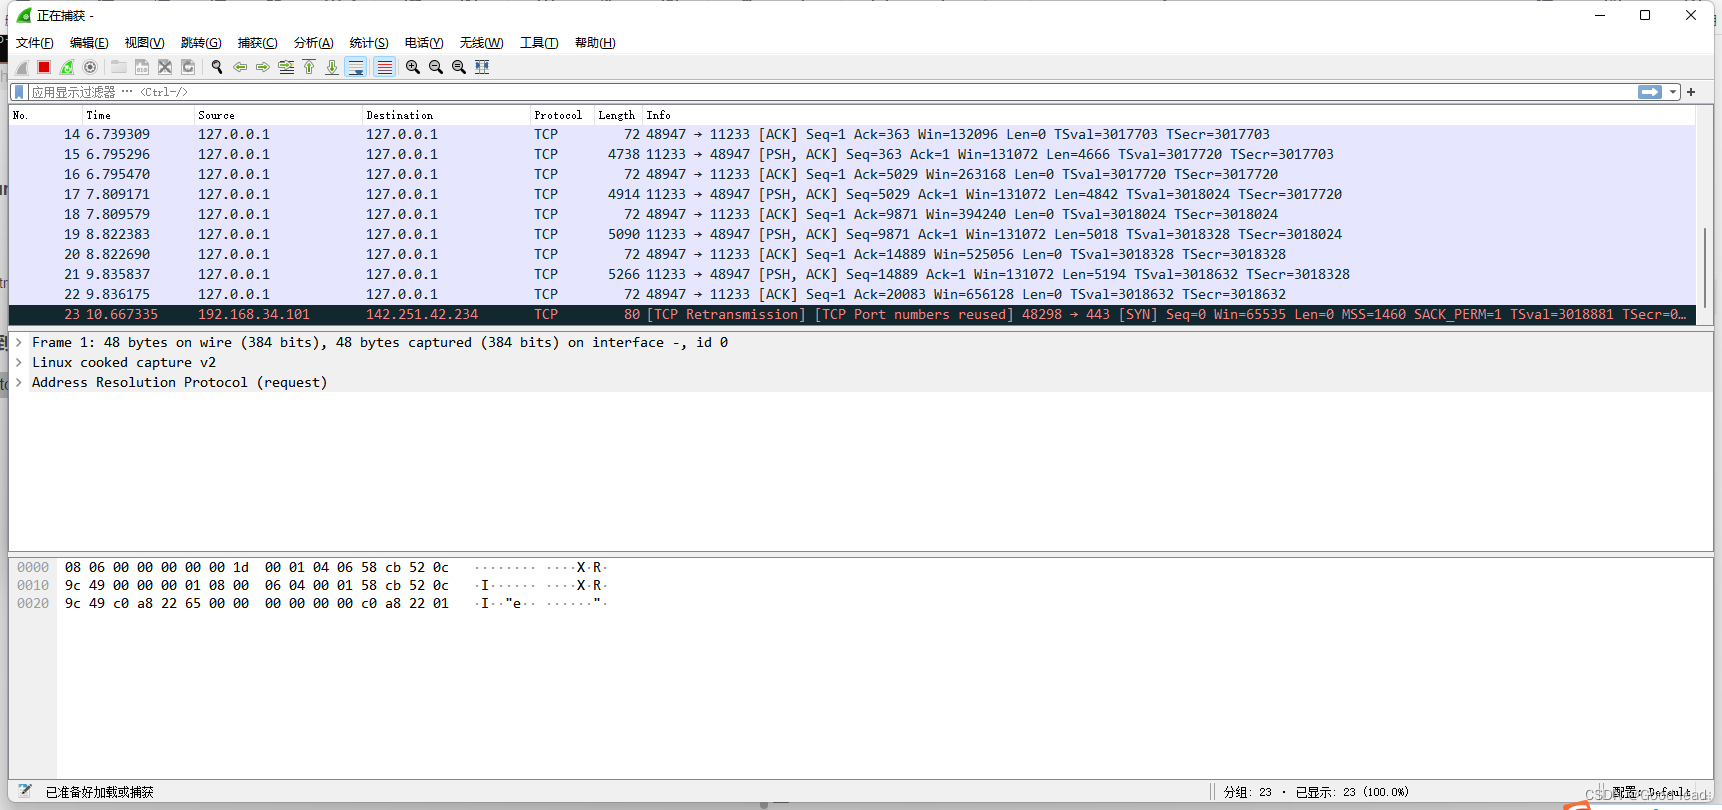Restart the current capture
Image resolution: width=1722 pixels, height=810 pixels.
click(67, 67)
